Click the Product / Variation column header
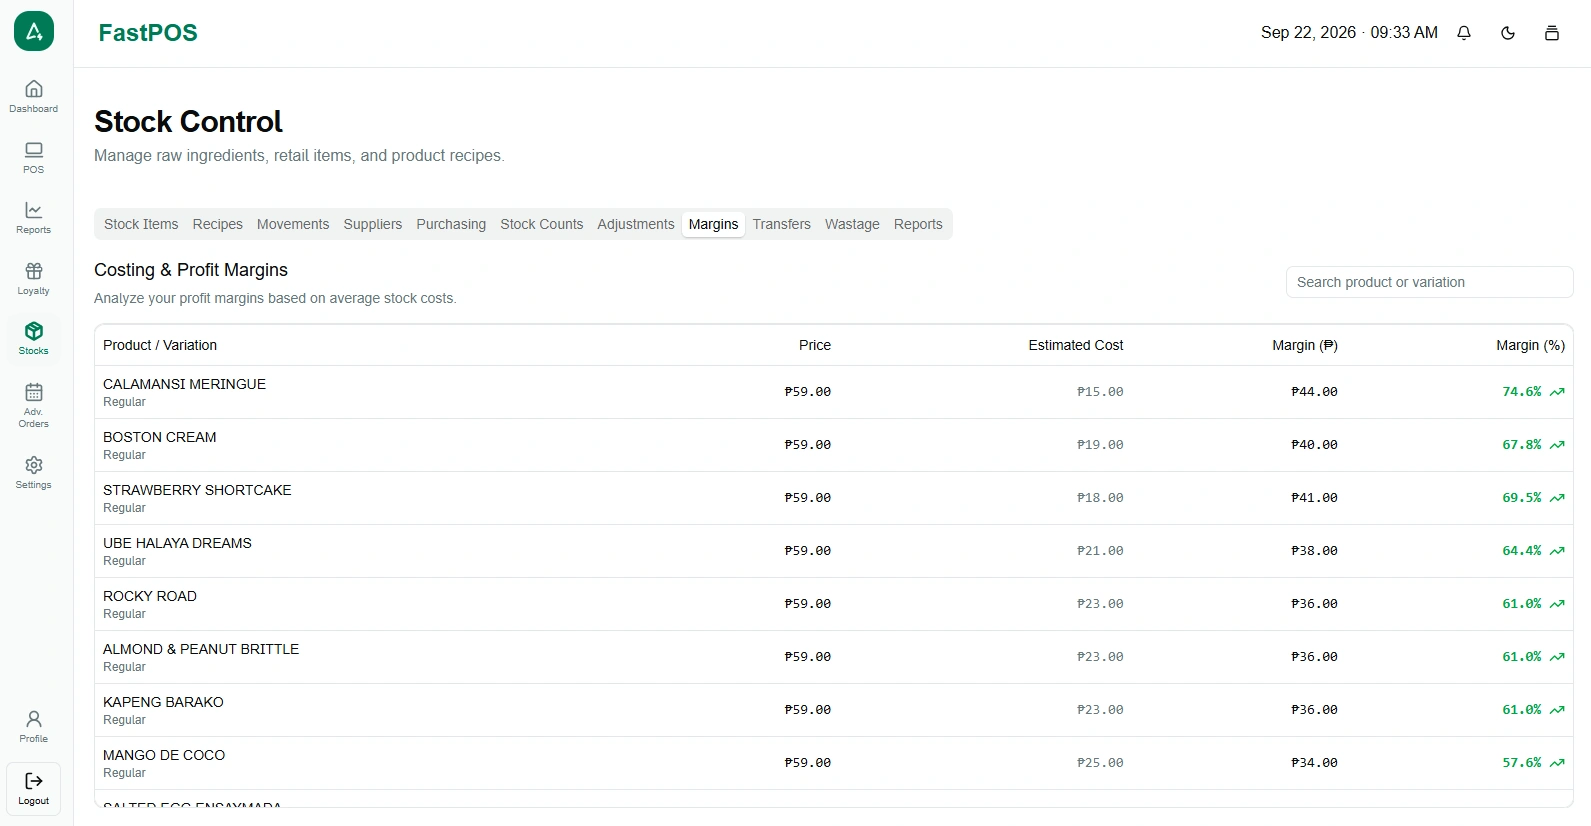1591x826 pixels. (160, 345)
